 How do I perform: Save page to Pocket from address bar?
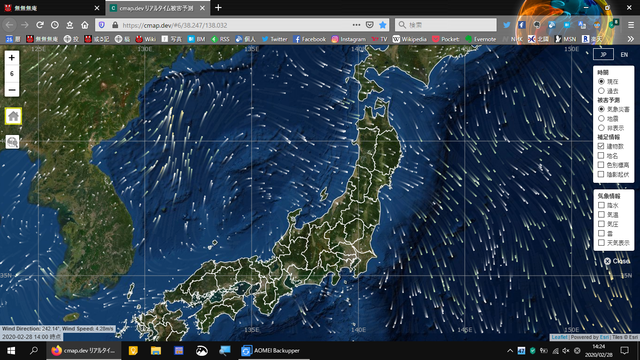coord(369,25)
